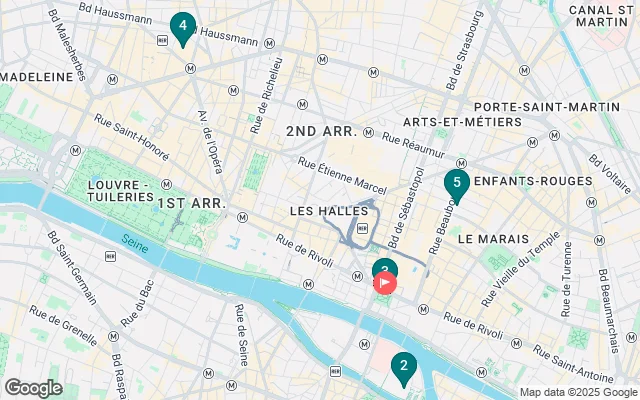The height and width of the screenshot is (400, 640).
Task: Click the partially hidden teal marker 3
Action: (x=384, y=266)
